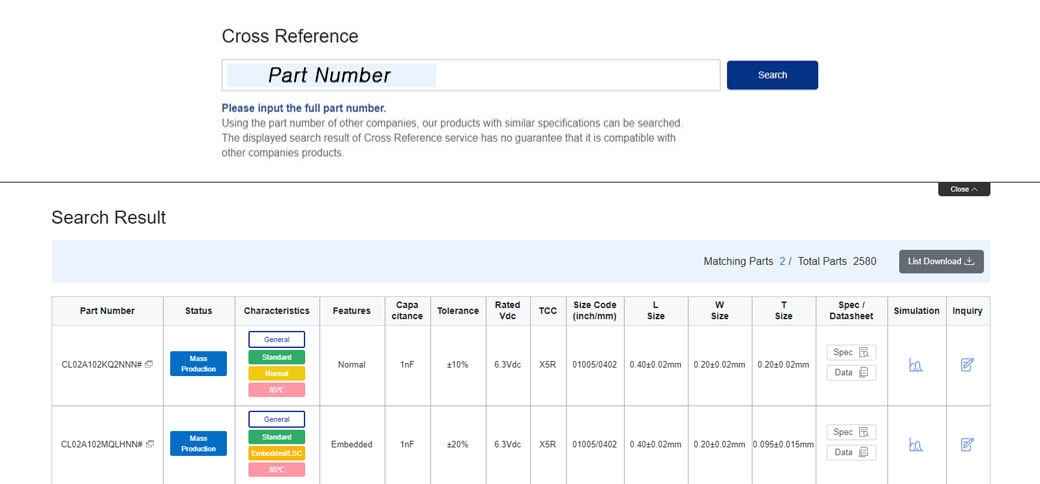
Task: Click the Size Code (inch/mm) column header
Action: tap(595, 311)
